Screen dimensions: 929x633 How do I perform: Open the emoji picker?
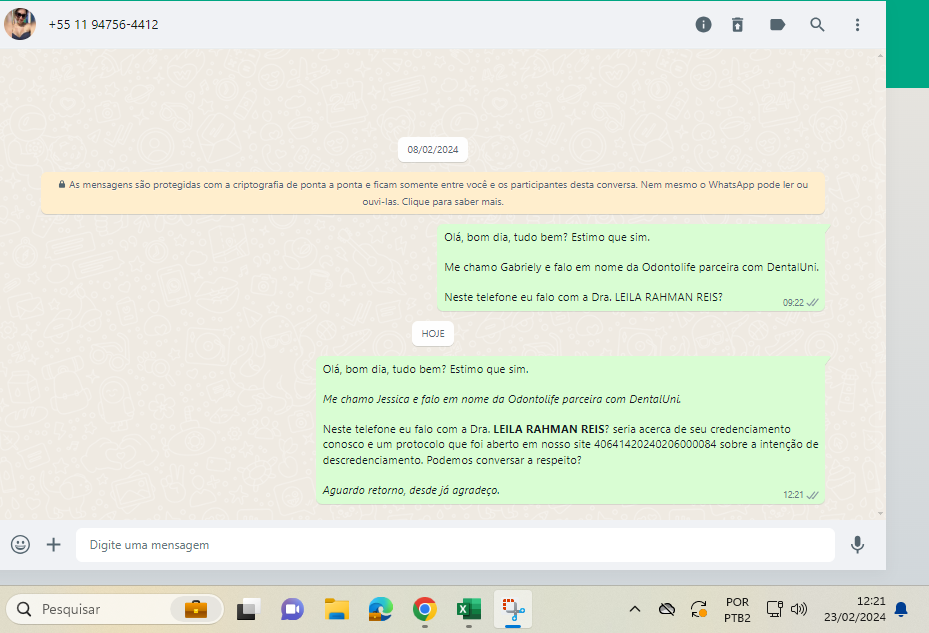click(20, 544)
